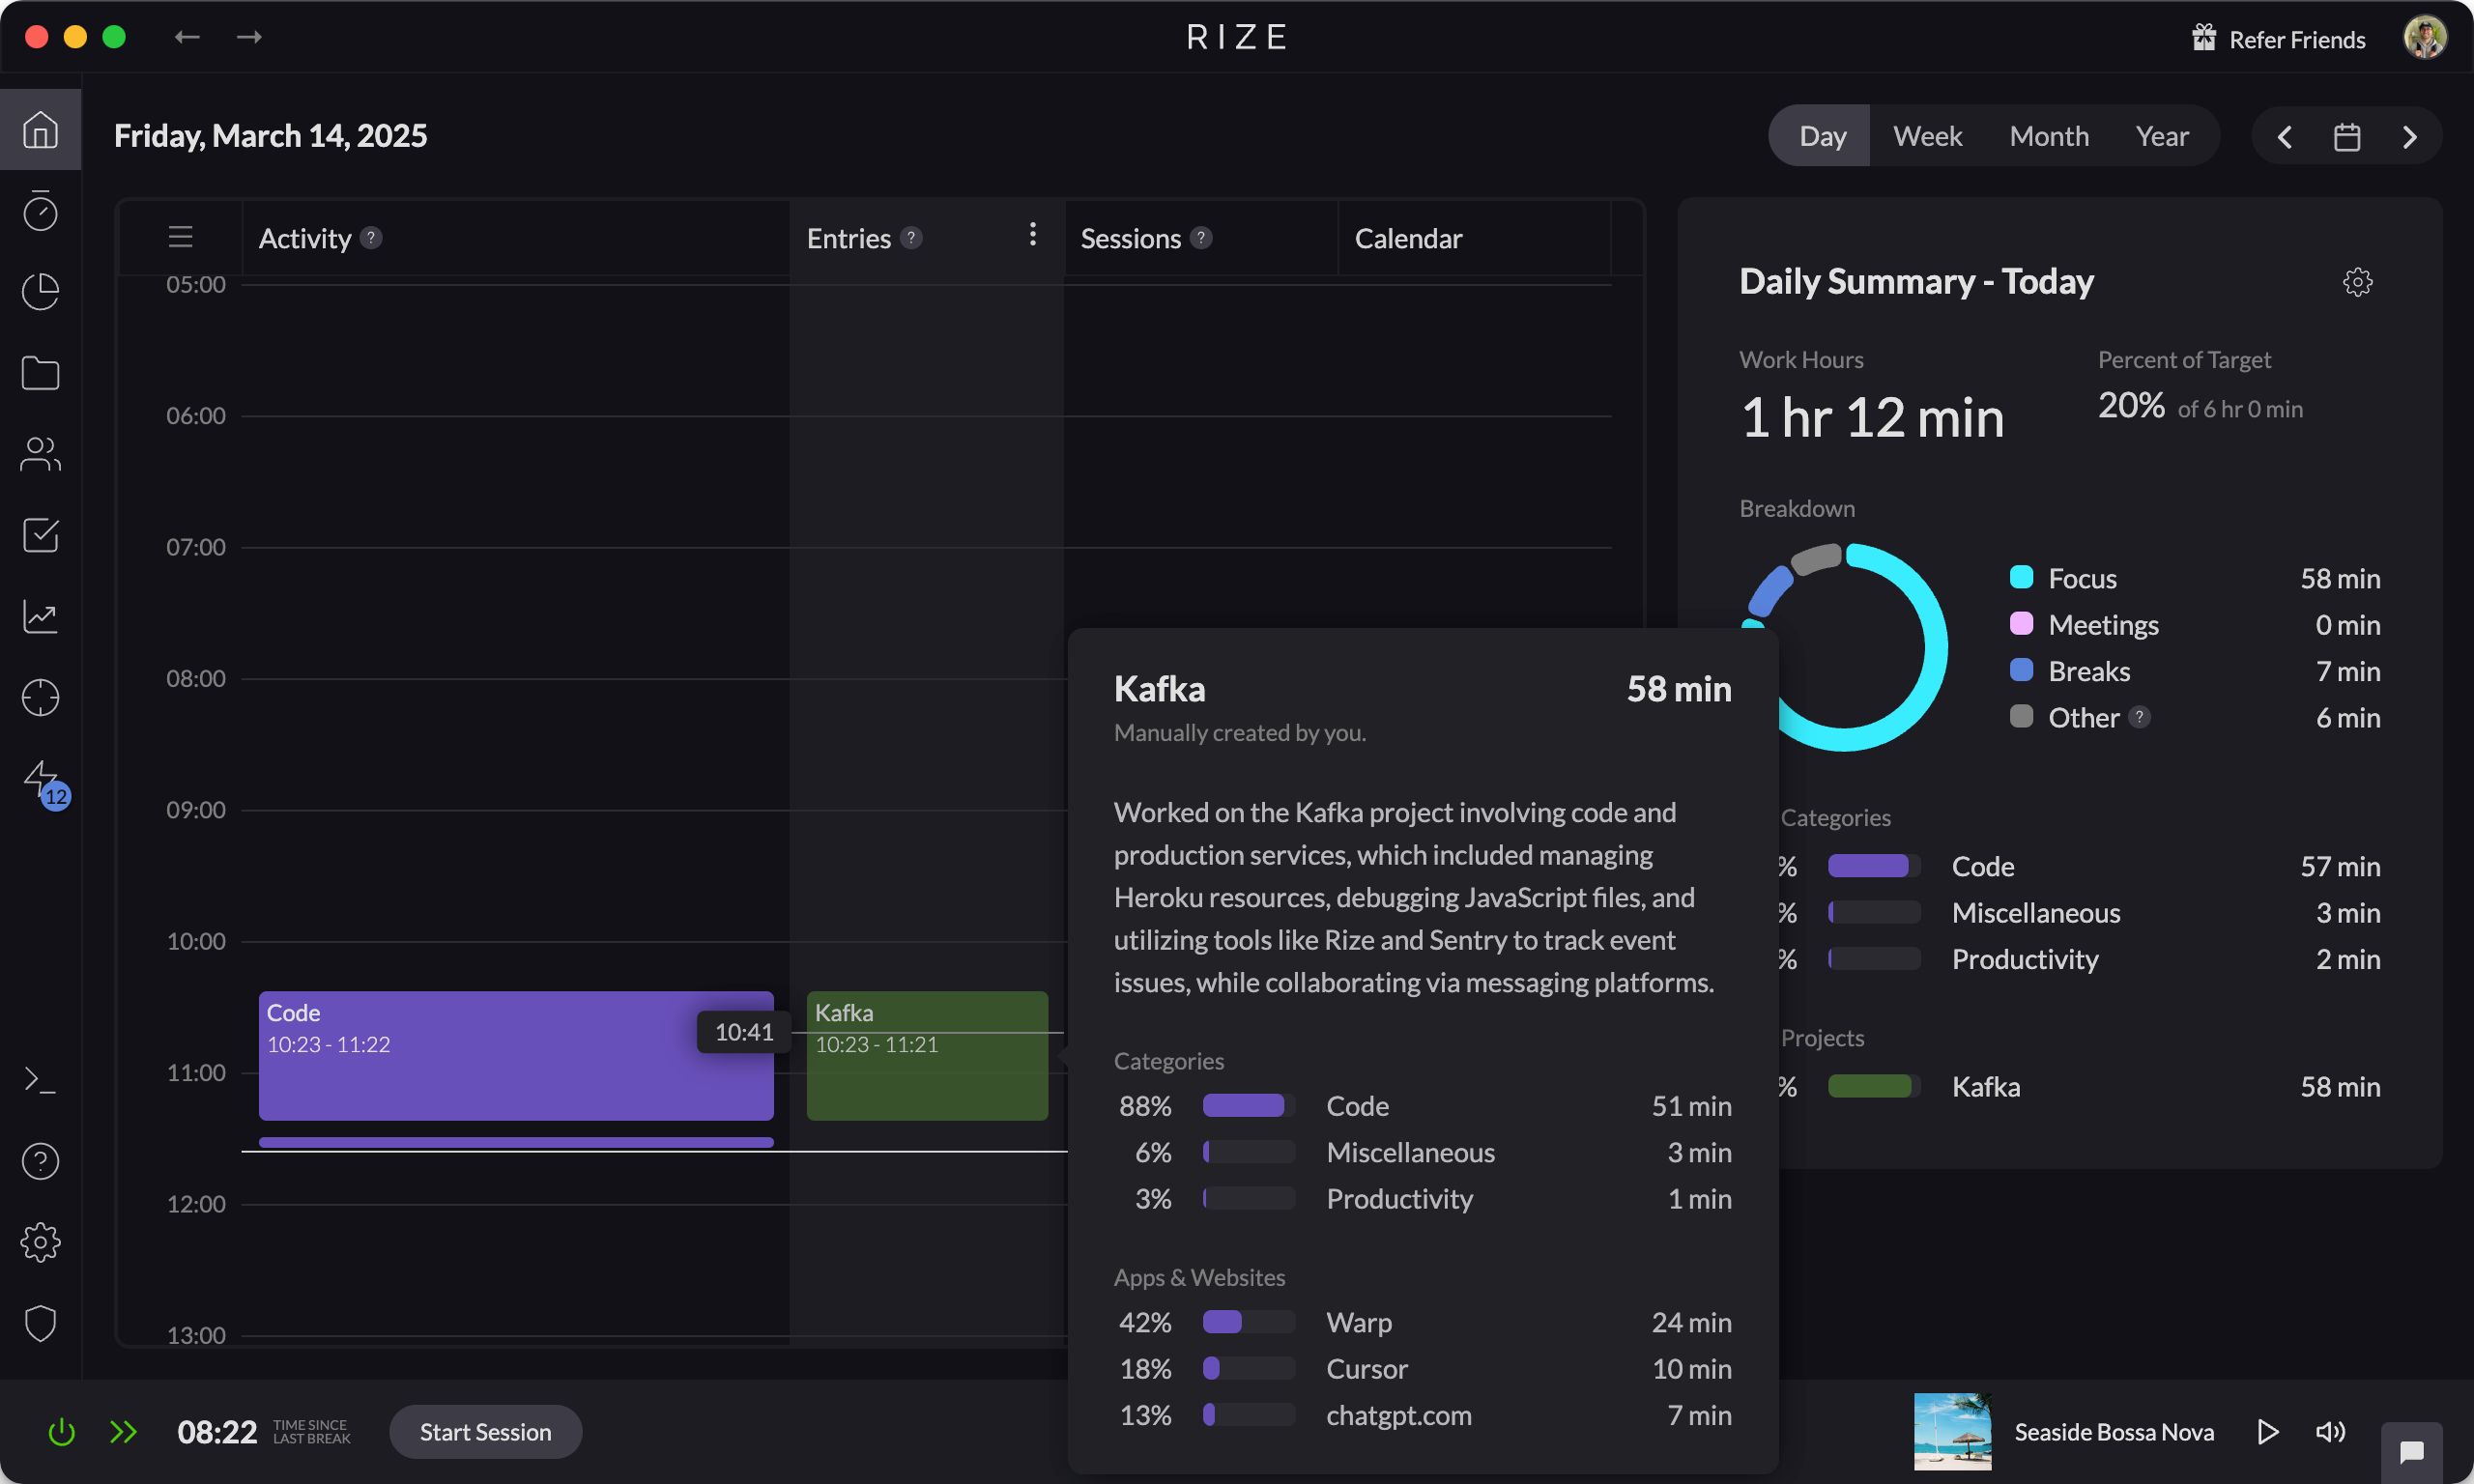Viewport: 2474px width, 1484px height.
Task: Open the shield privacy sidebar icon
Action: (x=40, y=1323)
